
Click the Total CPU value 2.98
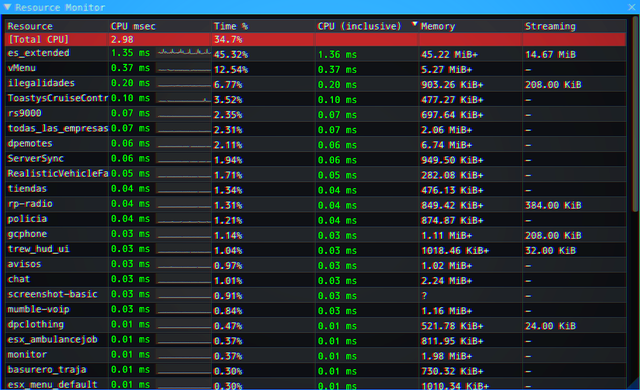(122, 40)
